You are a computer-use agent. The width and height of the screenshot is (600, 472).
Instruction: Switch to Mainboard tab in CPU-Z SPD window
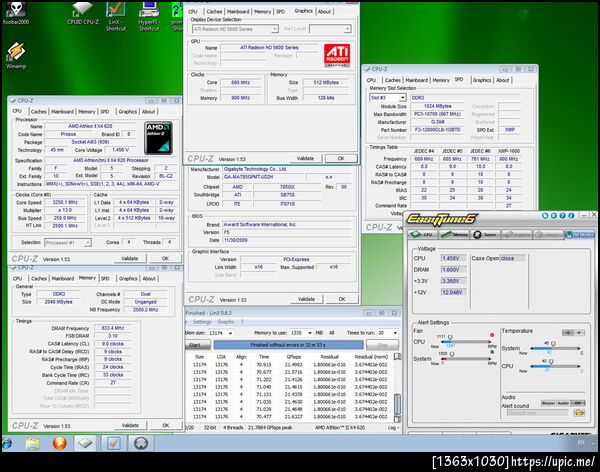coord(416,80)
